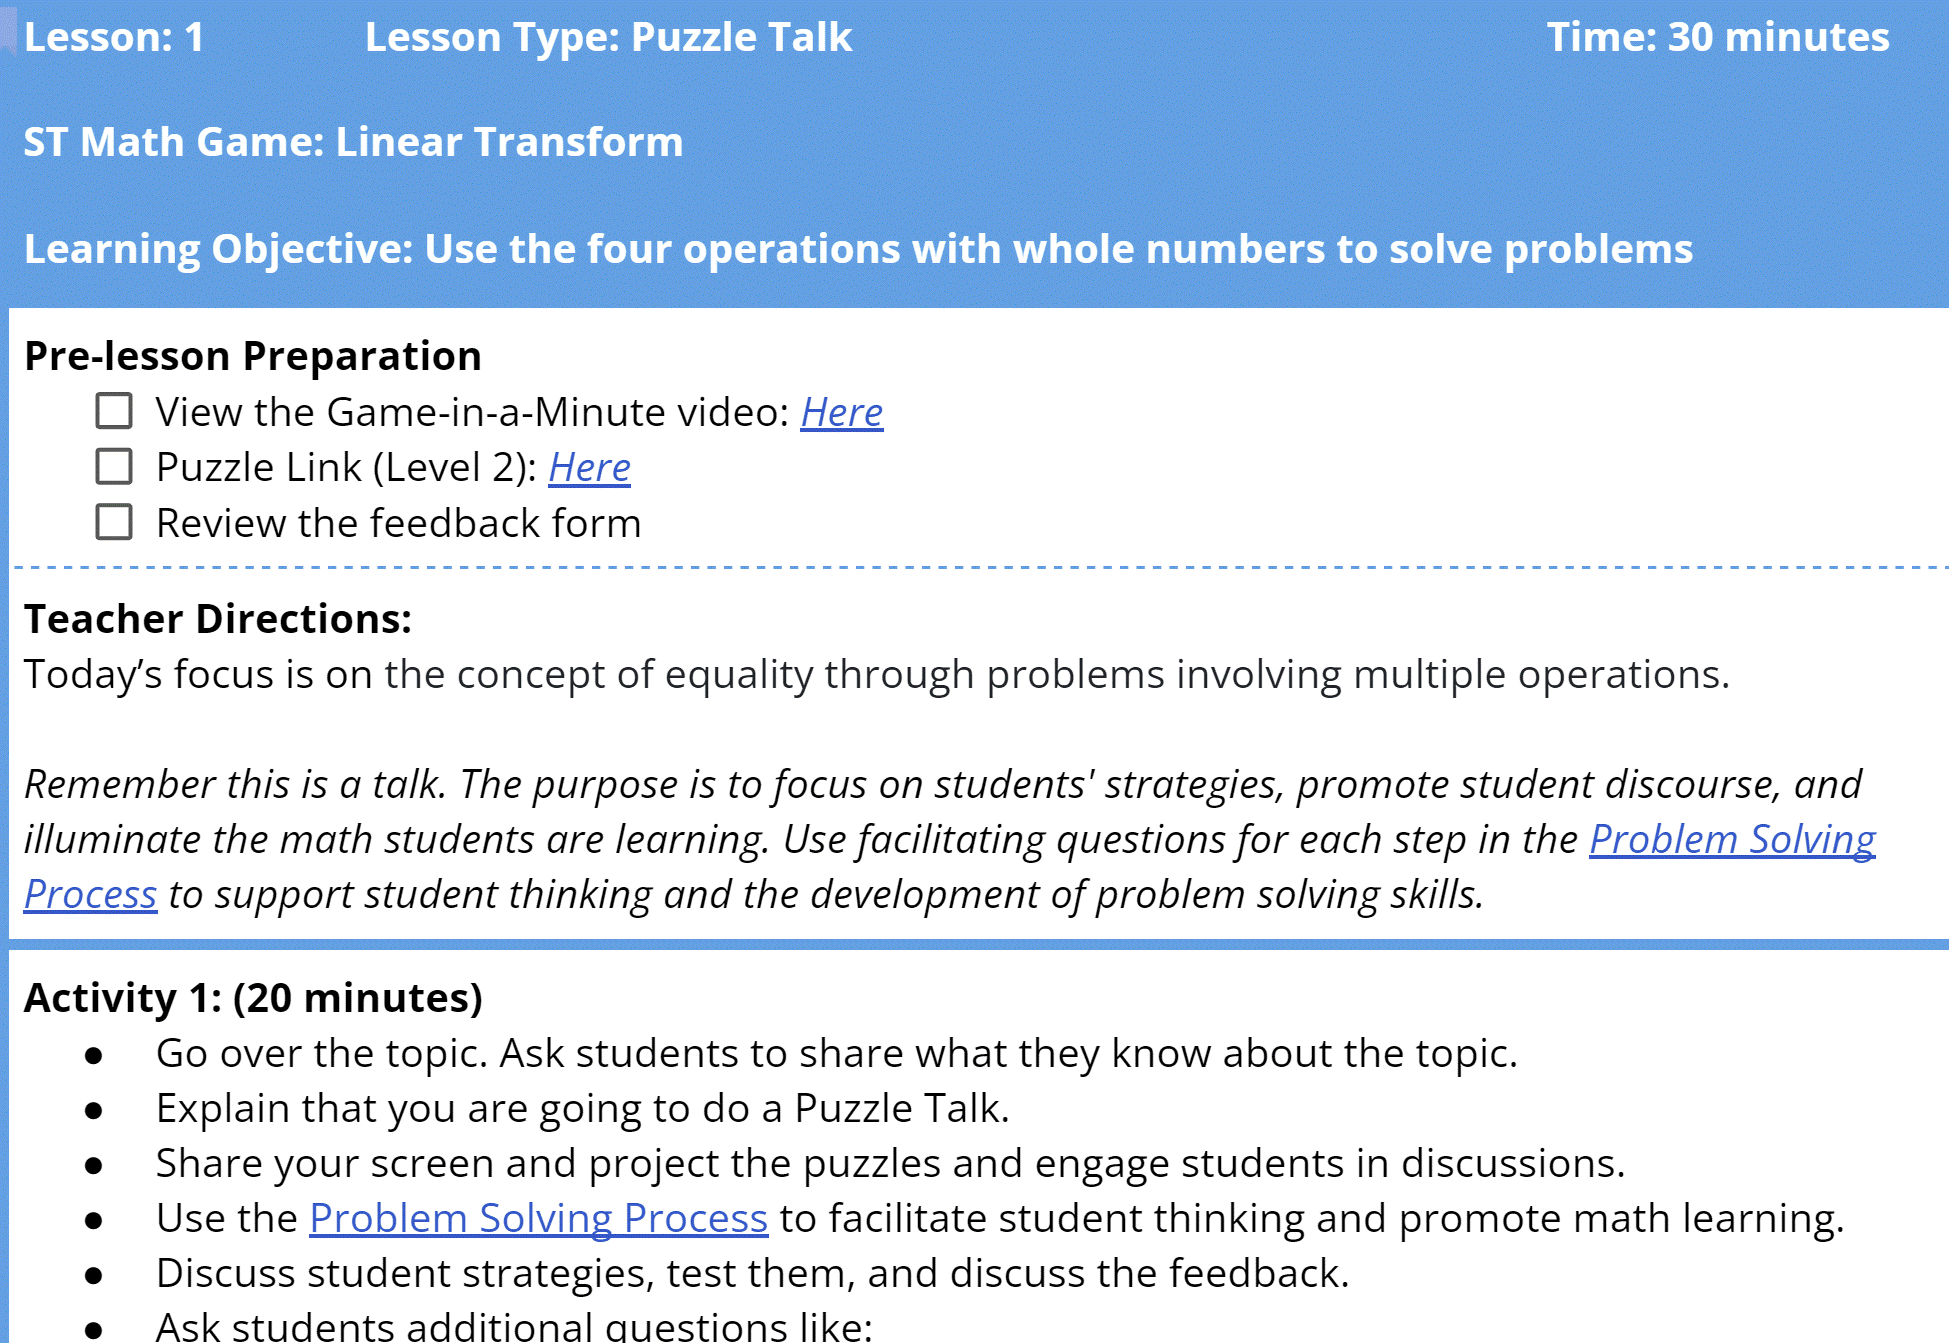The image size is (1949, 1343).
Task: Check the Review the feedback form box
Action: pos(114,522)
